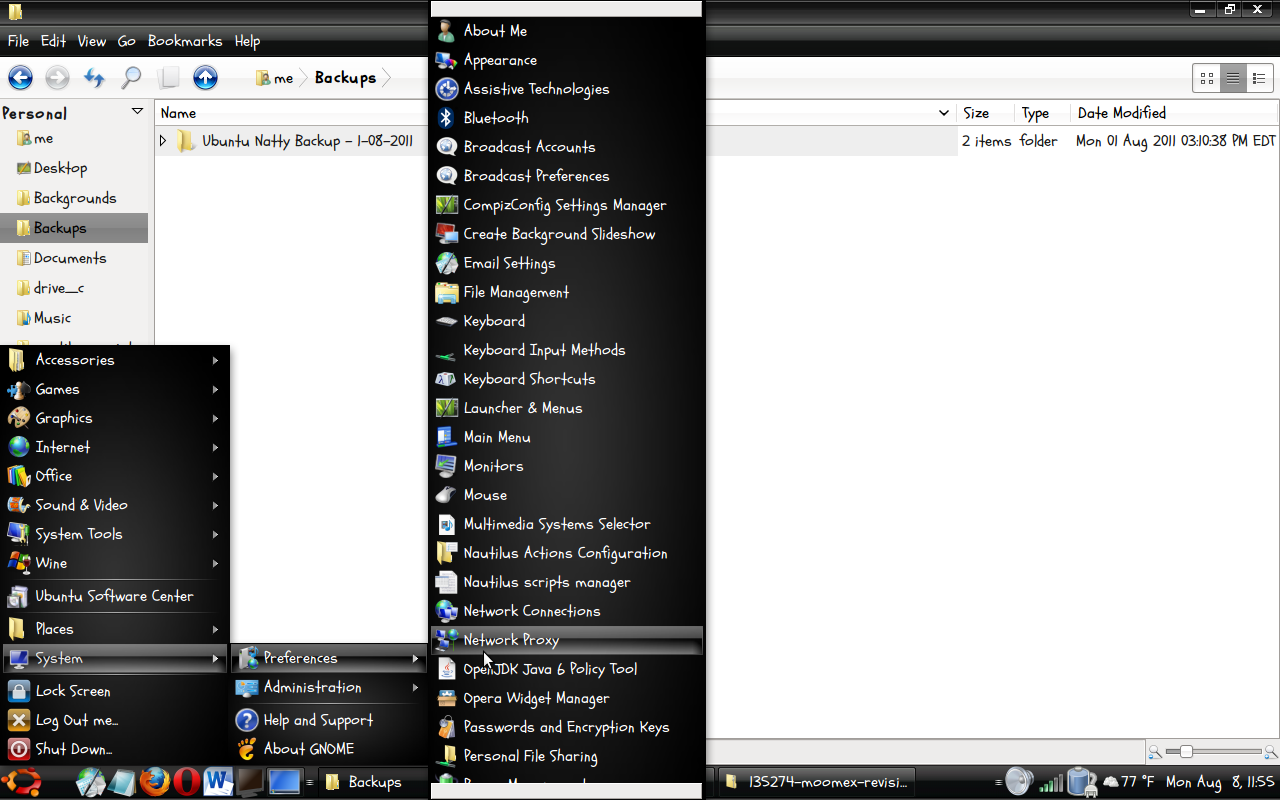The height and width of the screenshot is (800, 1280).
Task: Open search with the magnifying glass icon
Action: (131, 77)
